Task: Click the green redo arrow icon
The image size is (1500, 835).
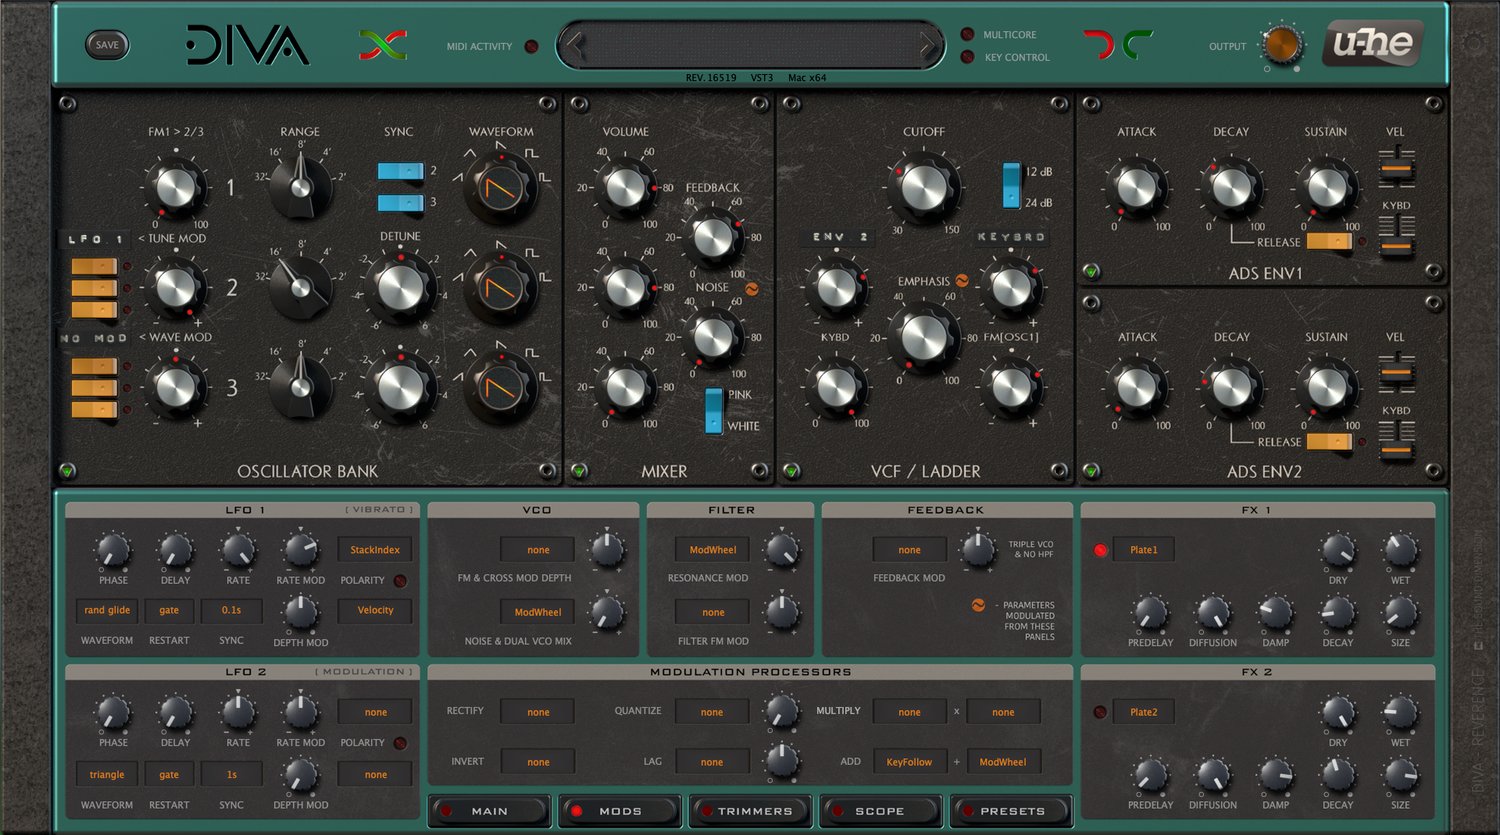Action: 1137,44
